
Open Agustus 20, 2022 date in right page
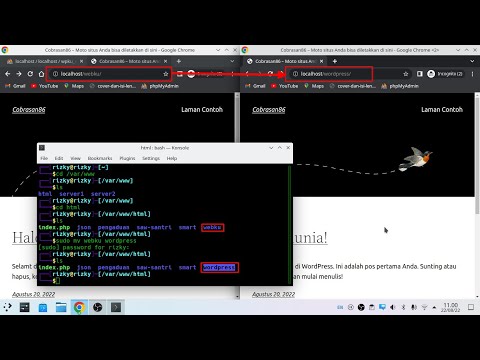[x=273, y=294]
